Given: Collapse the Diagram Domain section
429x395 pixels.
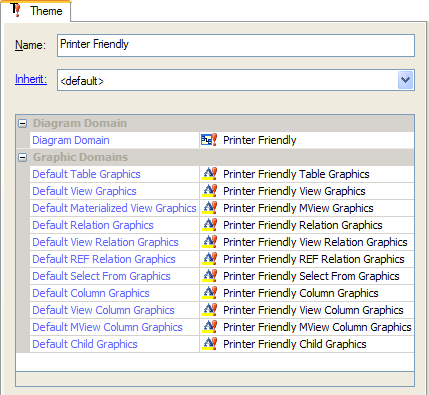Looking at the screenshot, I should (x=22, y=124).
